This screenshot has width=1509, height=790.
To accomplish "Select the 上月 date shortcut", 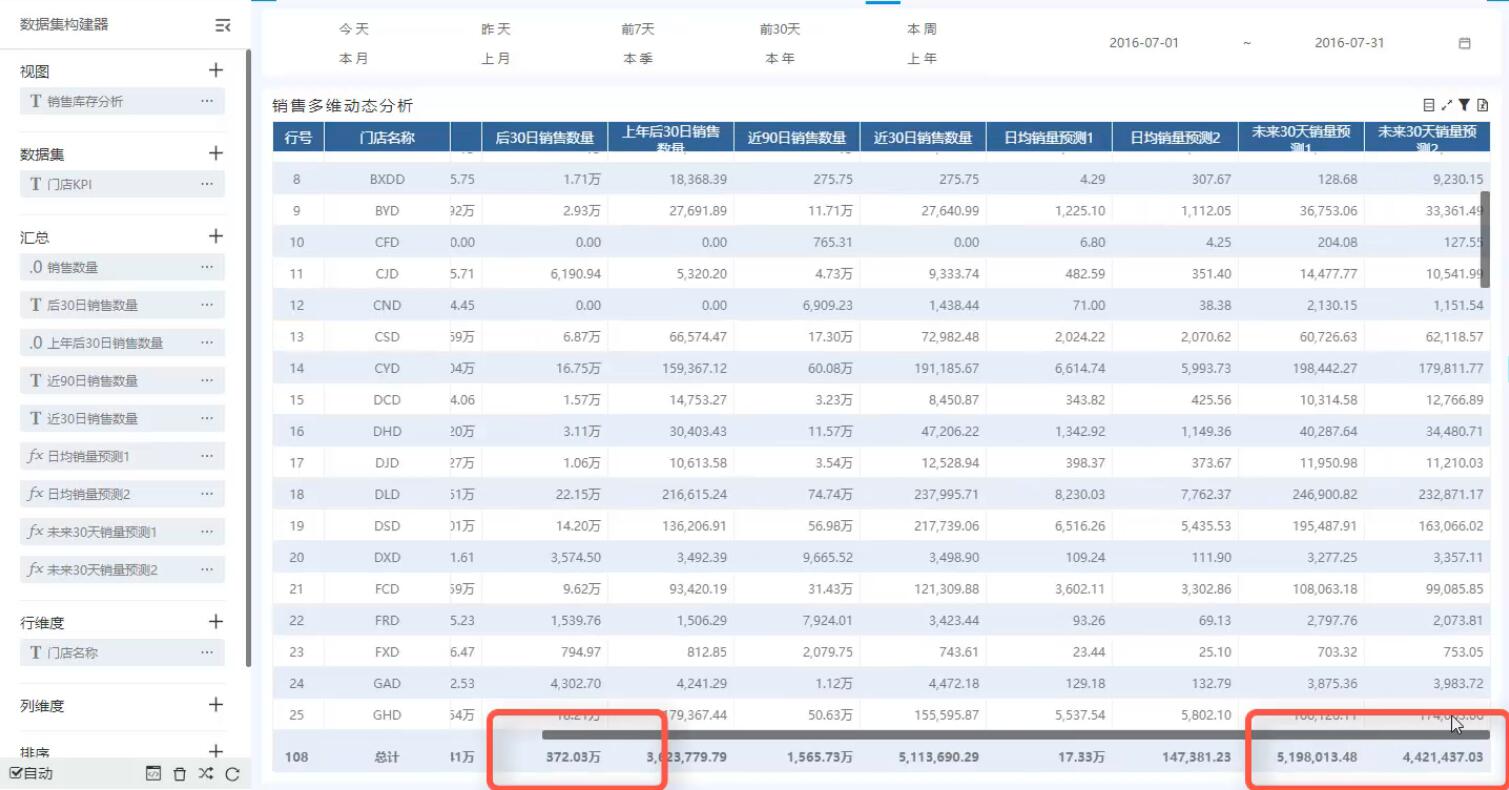I will pos(495,58).
